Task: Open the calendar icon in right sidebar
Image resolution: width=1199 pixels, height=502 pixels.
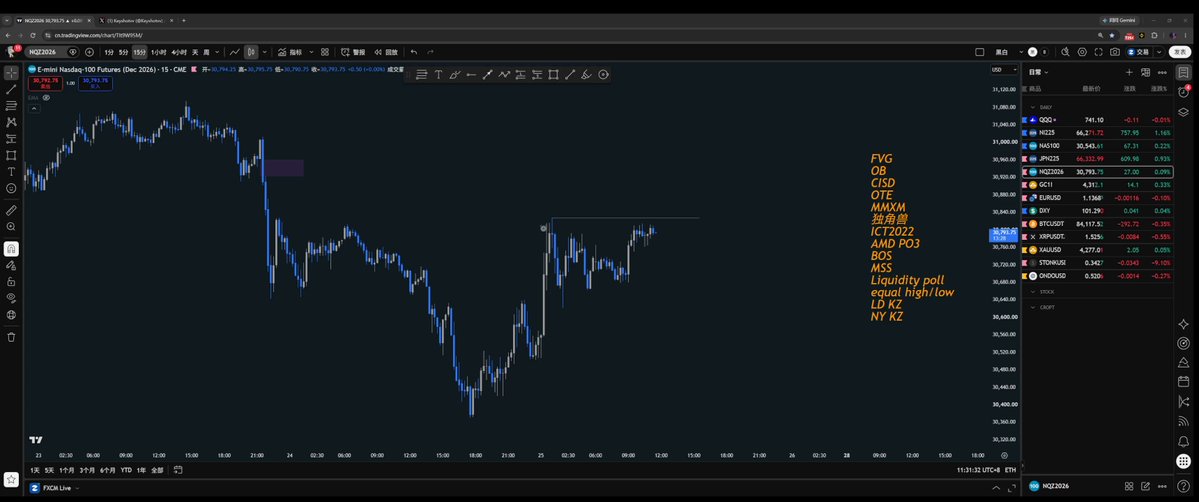Action: (1184, 381)
